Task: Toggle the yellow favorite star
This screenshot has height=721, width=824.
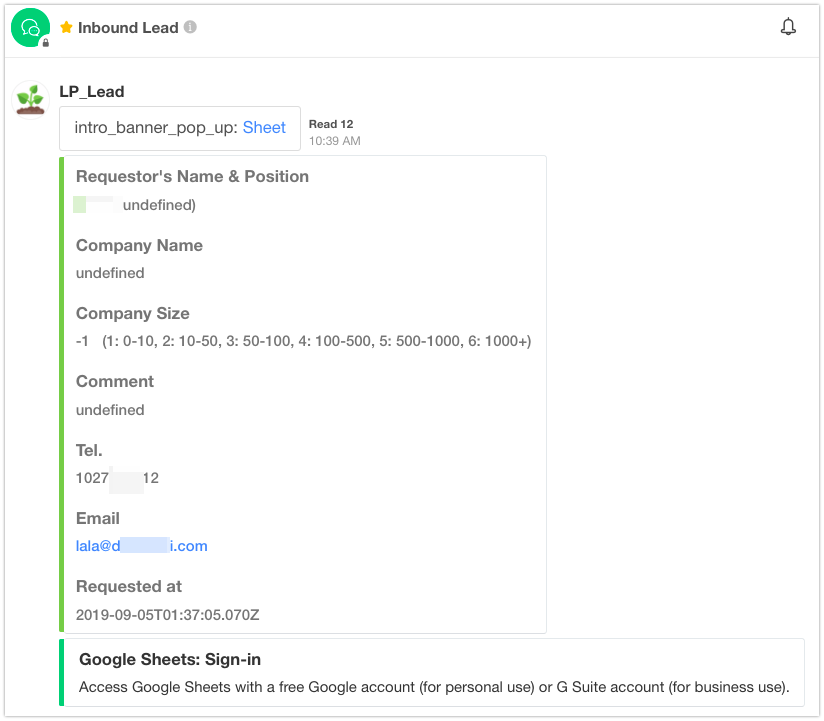Action: point(66,27)
